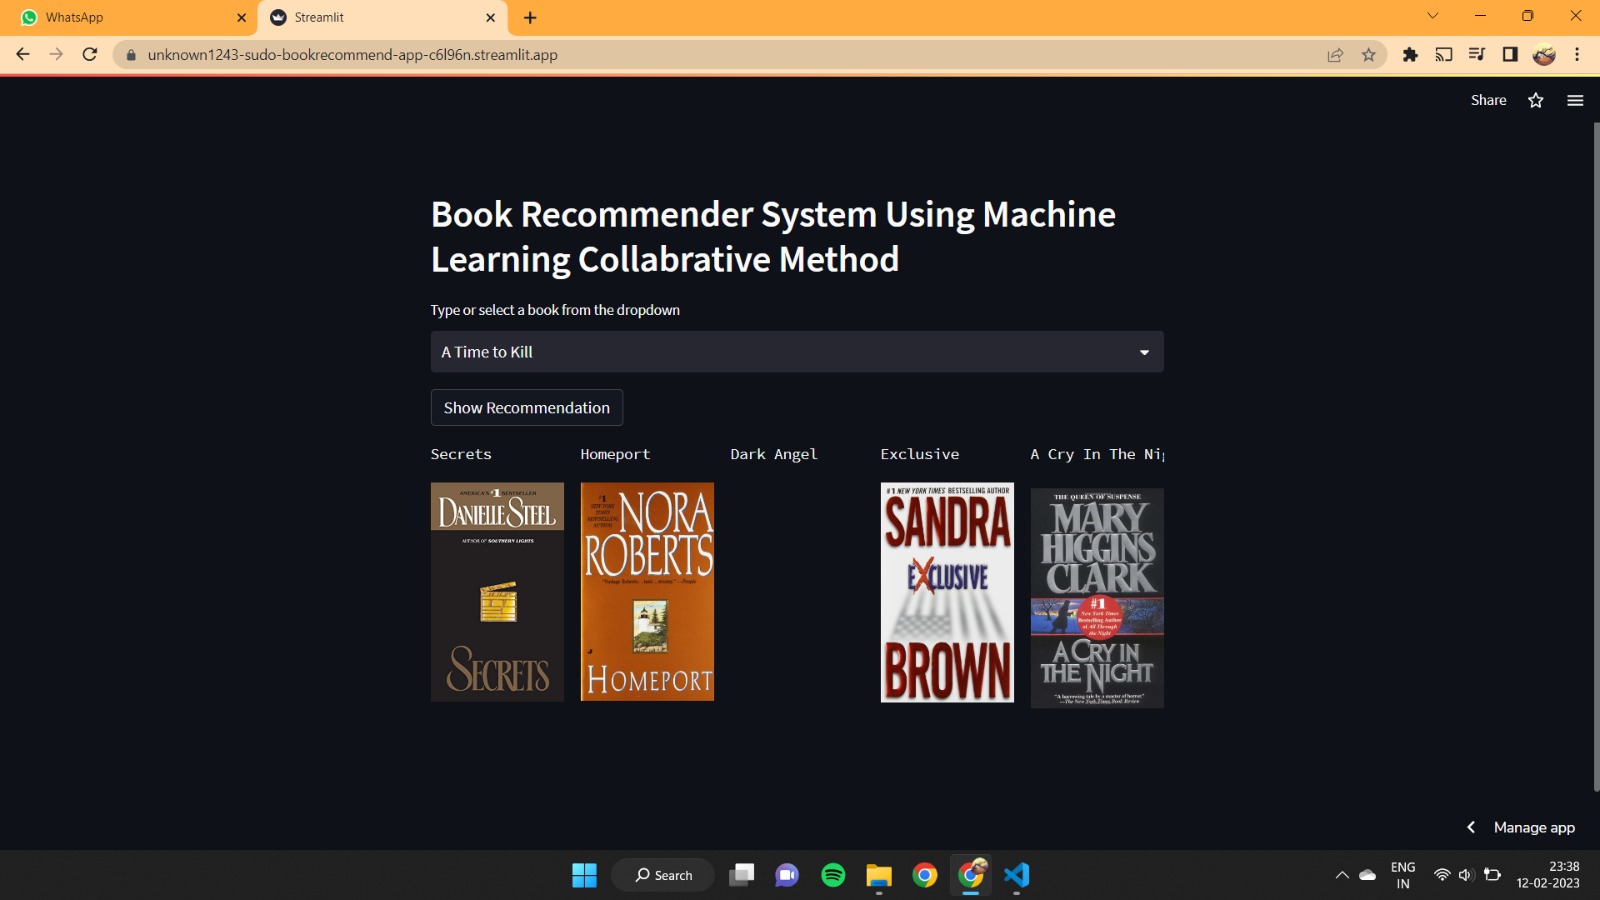Screen dimensions: 1600x900
Task: Click the Homeport title text
Action: pos(615,454)
